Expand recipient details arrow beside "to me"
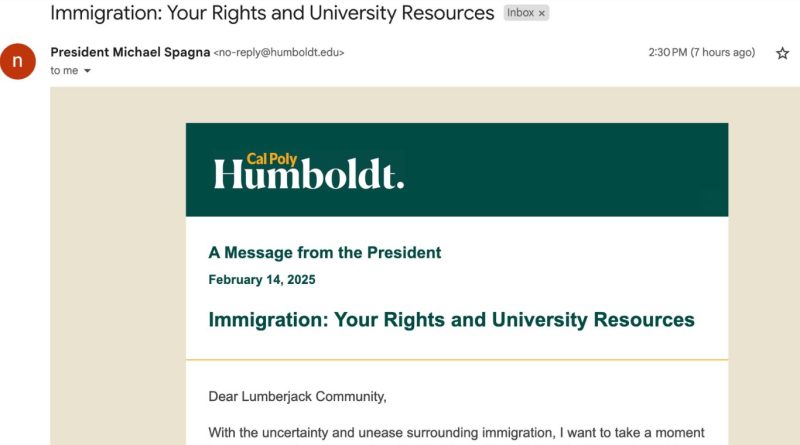This screenshot has width=800, height=445. [x=87, y=71]
